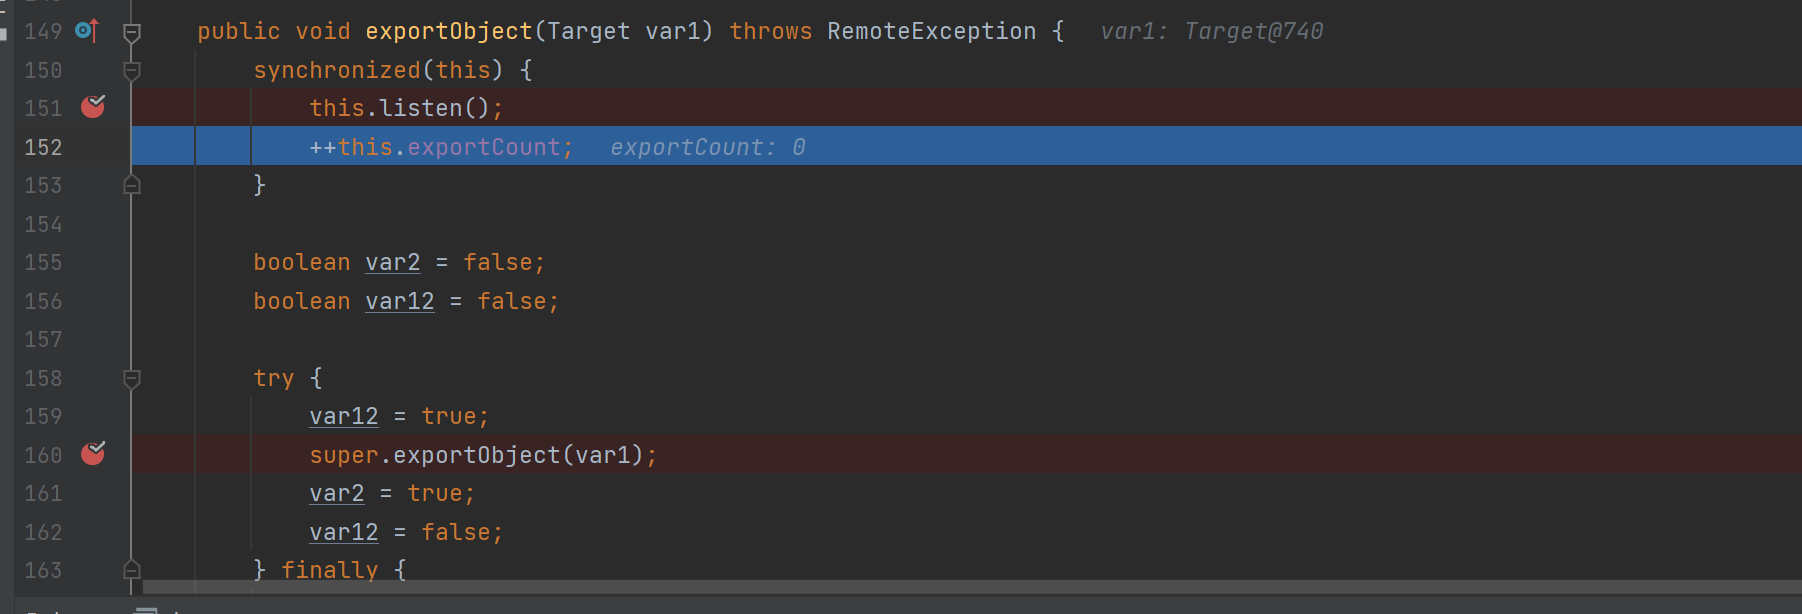
Task: Click fold end marker on finally line 163
Action: click(131, 570)
